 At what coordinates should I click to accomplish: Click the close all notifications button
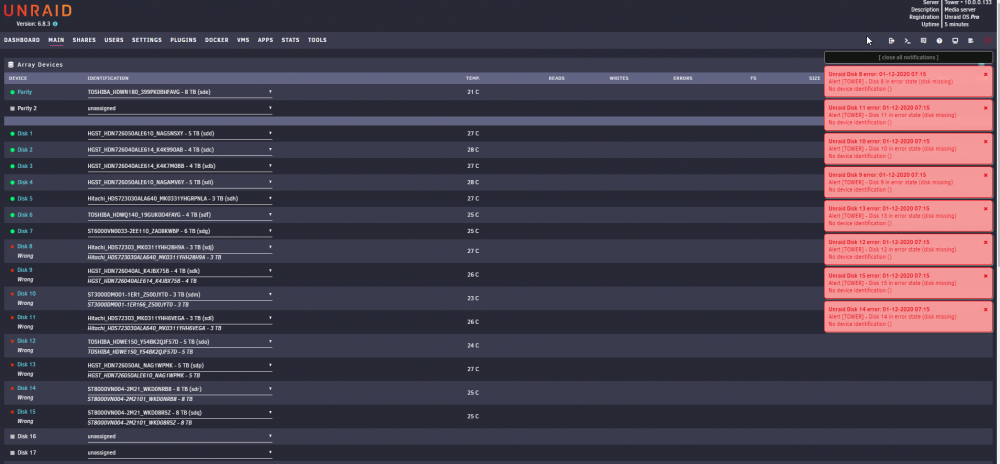[x=908, y=57]
